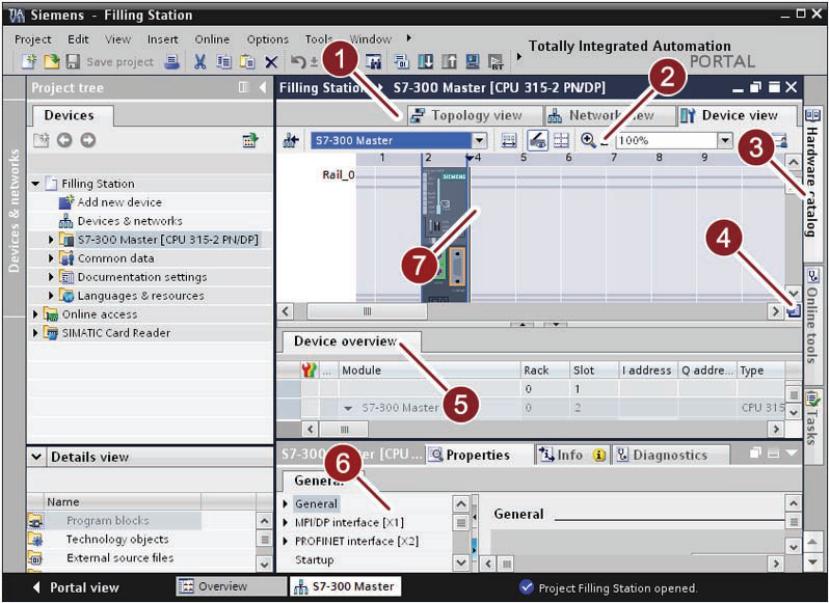Image resolution: width=829 pixels, height=603 pixels.
Task: Expand the Online access node
Action: tap(35, 314)
